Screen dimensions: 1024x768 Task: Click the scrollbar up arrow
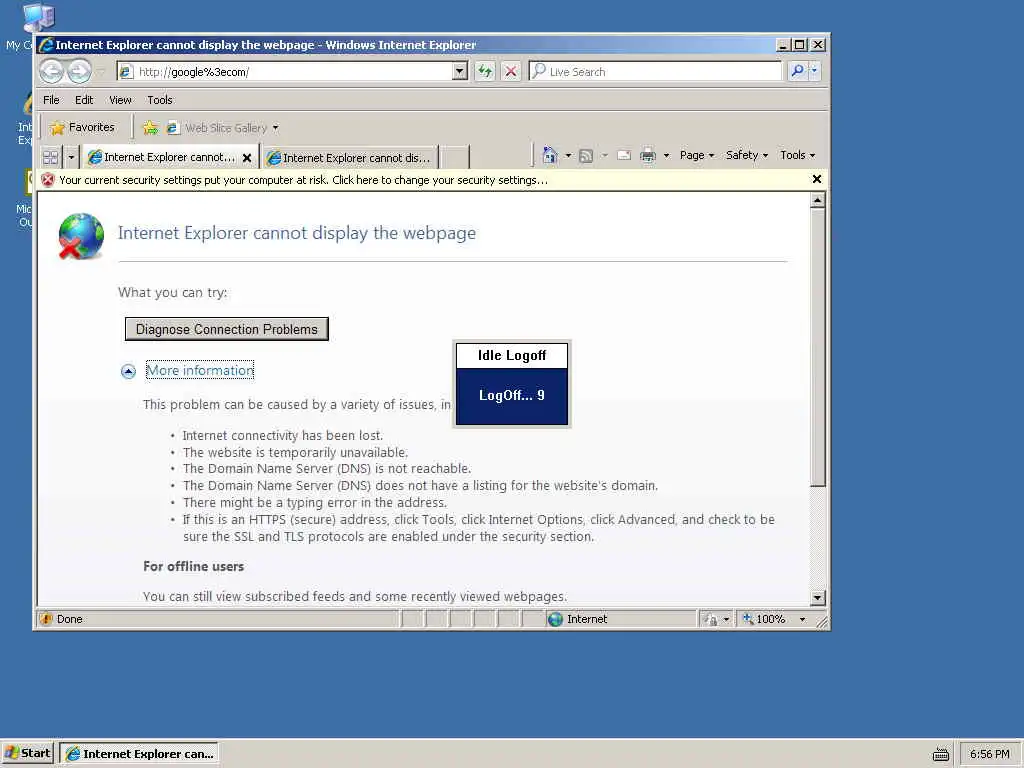[x=817, y=200]
